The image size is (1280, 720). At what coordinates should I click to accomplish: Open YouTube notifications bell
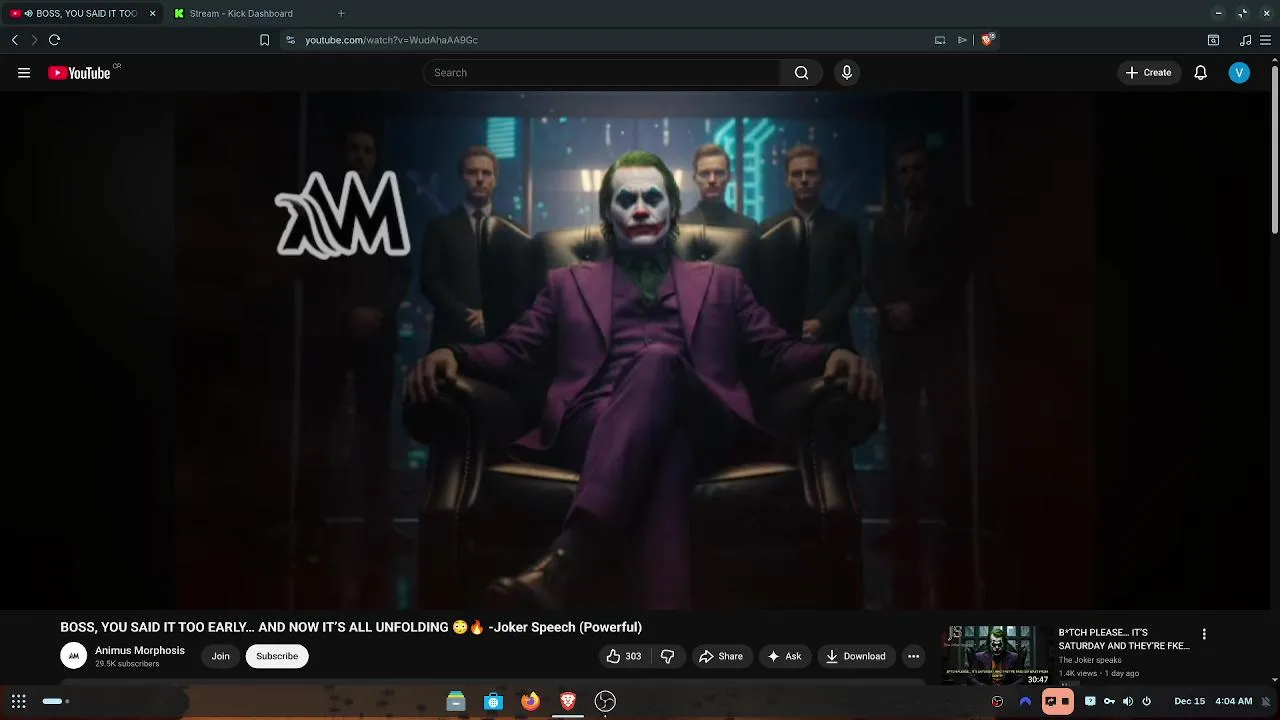point(1201,73)
